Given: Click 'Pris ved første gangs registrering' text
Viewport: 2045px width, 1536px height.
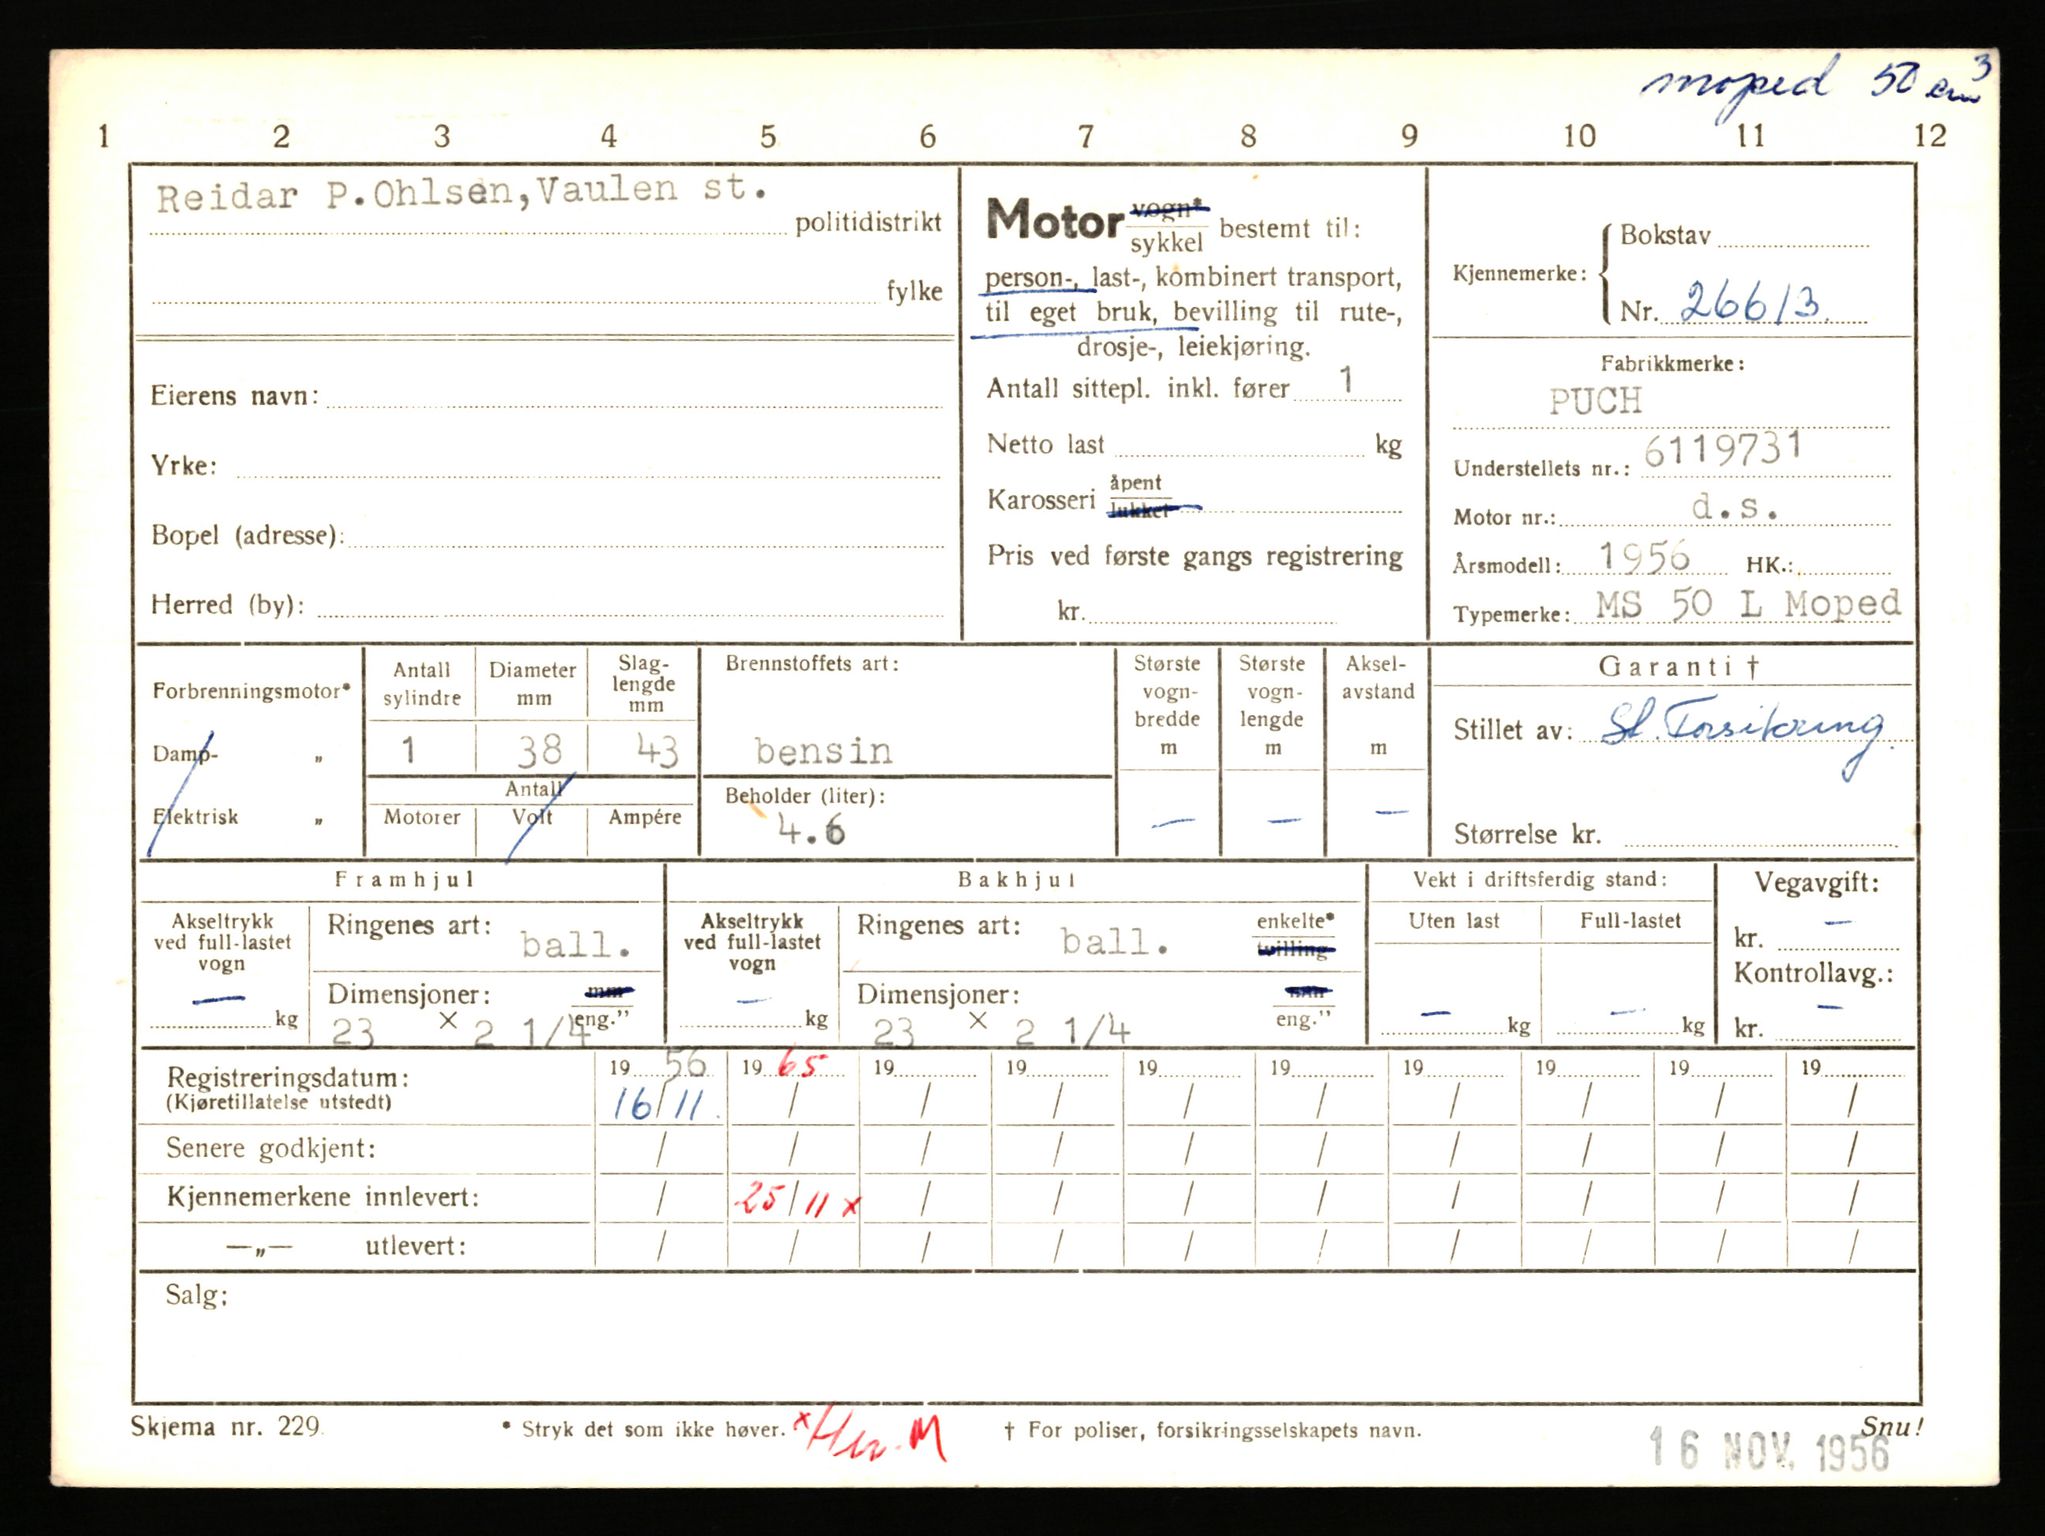Looking at the screenshot, I should point(1195,556).
